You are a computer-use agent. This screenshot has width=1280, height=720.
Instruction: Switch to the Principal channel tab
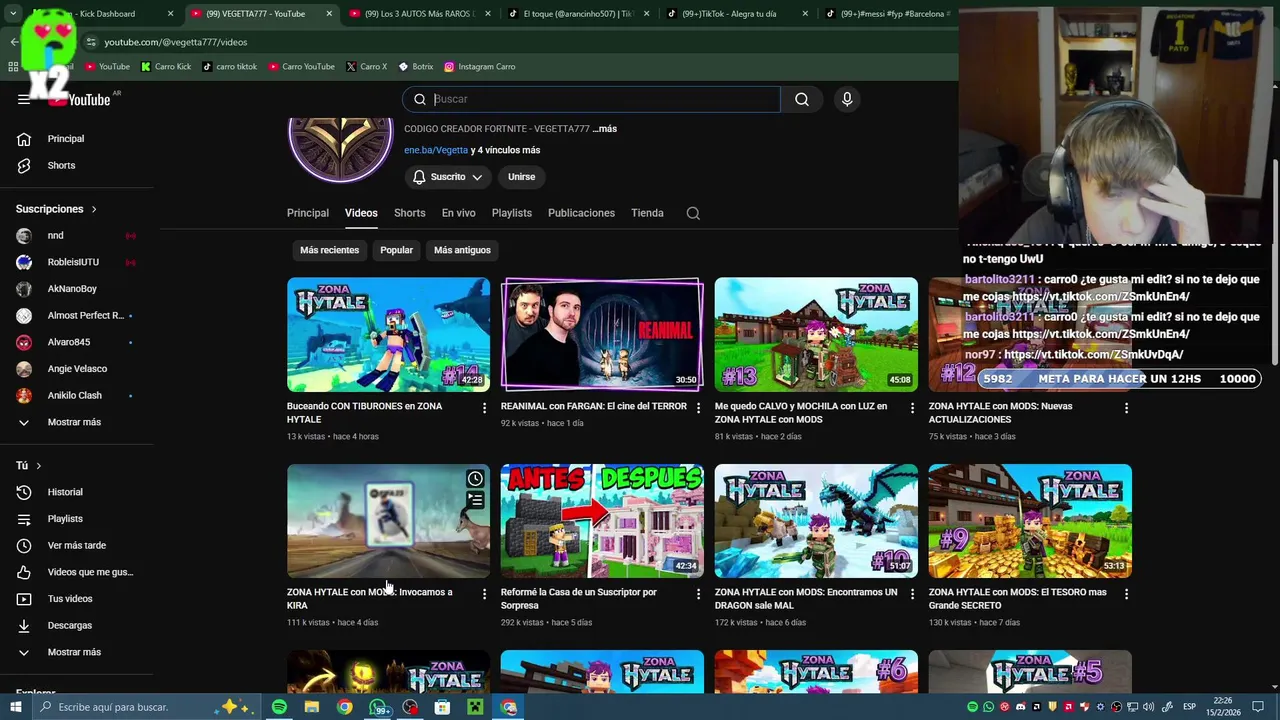[x=308, y=213]
